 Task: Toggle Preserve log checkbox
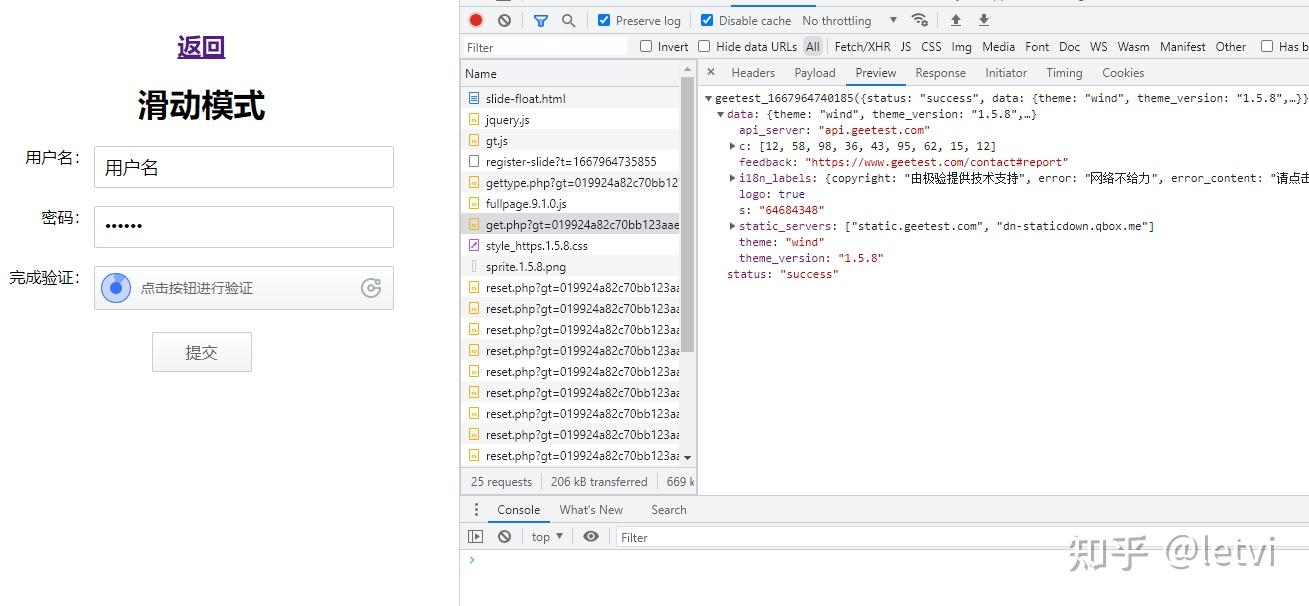[604, 20]
